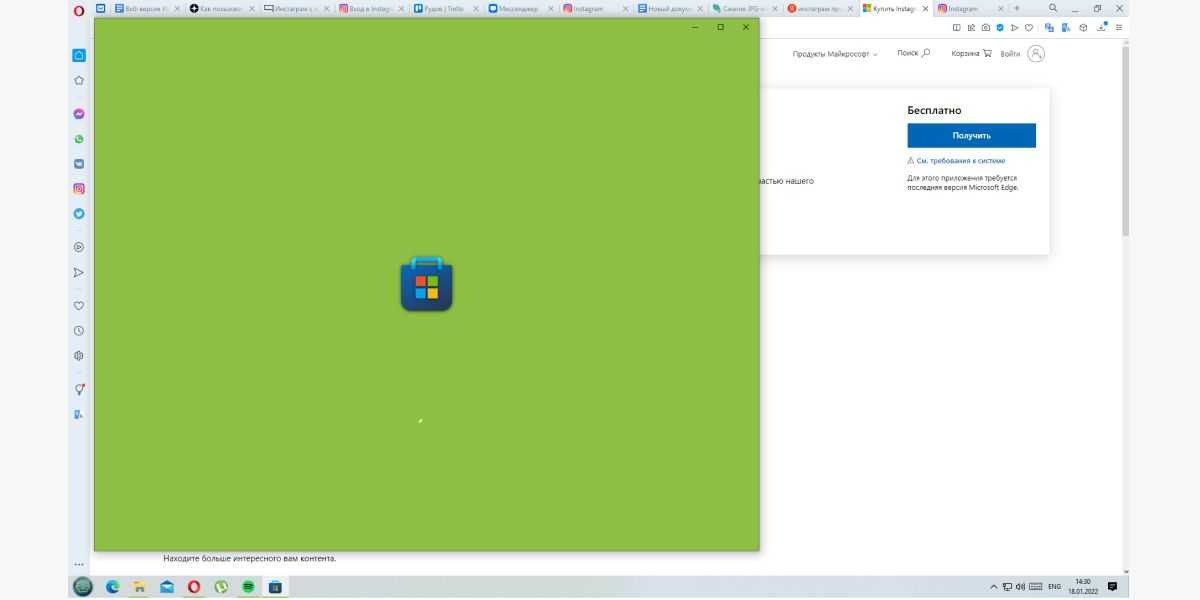Click the blue Получить button
Screen dimensions: 1200x600
tap(971, 135)
